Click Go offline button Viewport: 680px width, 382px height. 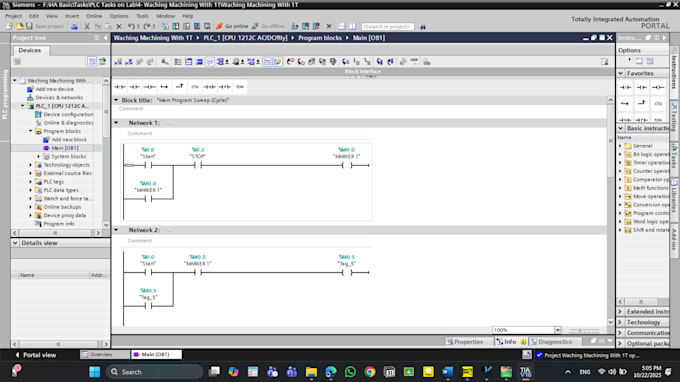point(268,26)
